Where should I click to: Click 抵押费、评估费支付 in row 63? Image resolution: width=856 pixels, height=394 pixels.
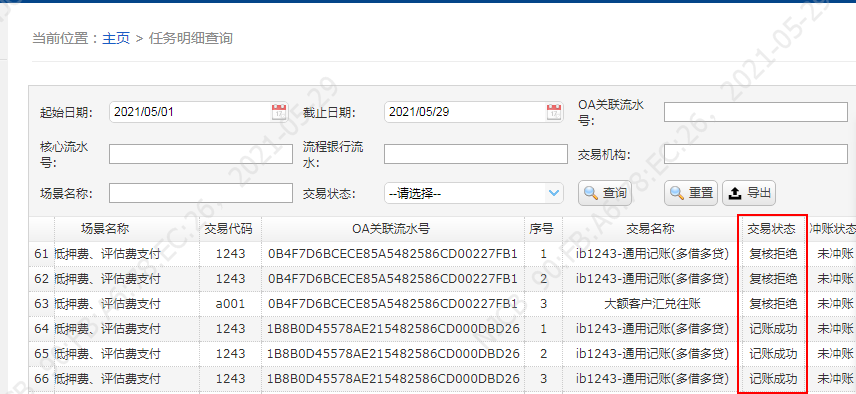(108, 304)
